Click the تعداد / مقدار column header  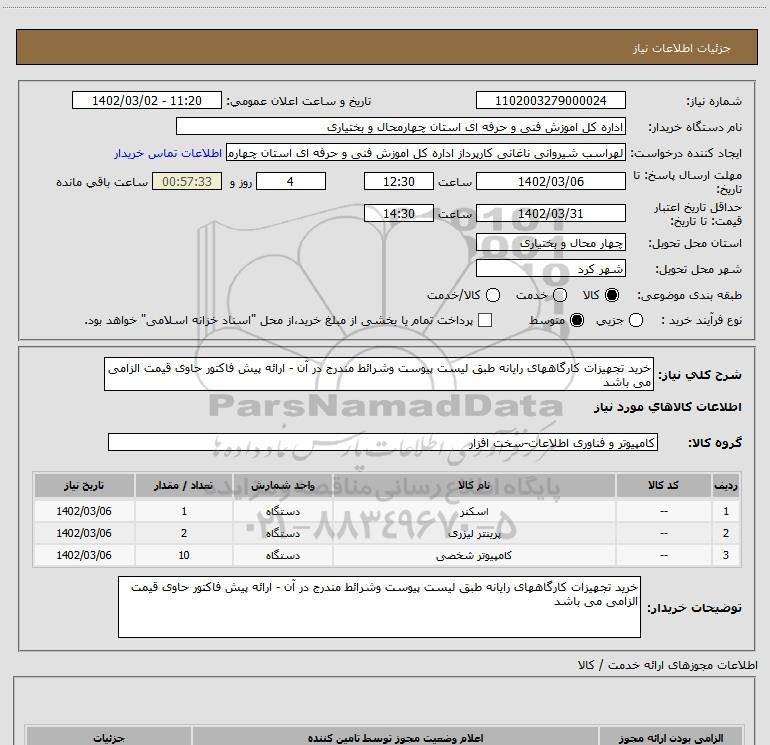click(184, 485)
